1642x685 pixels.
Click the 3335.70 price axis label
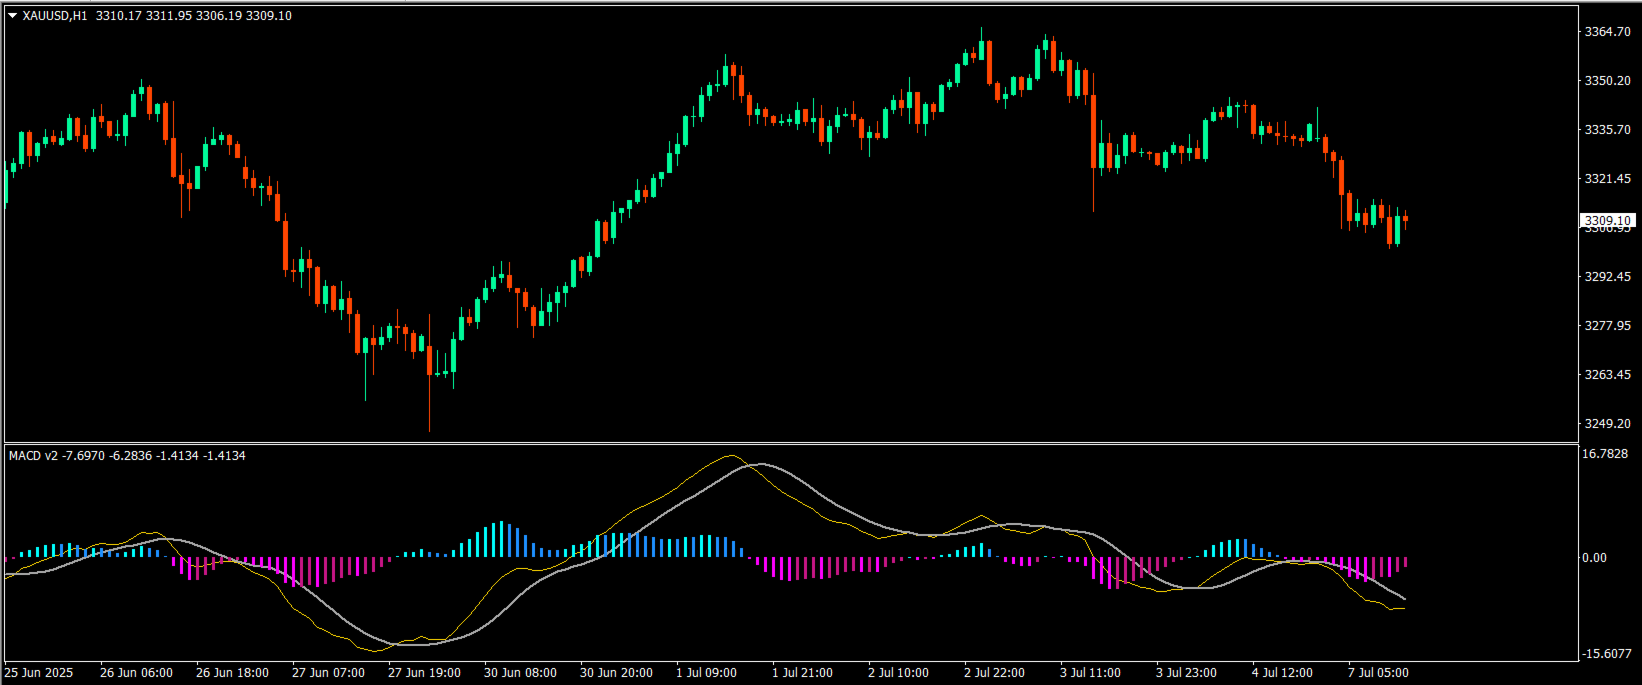1607,130
